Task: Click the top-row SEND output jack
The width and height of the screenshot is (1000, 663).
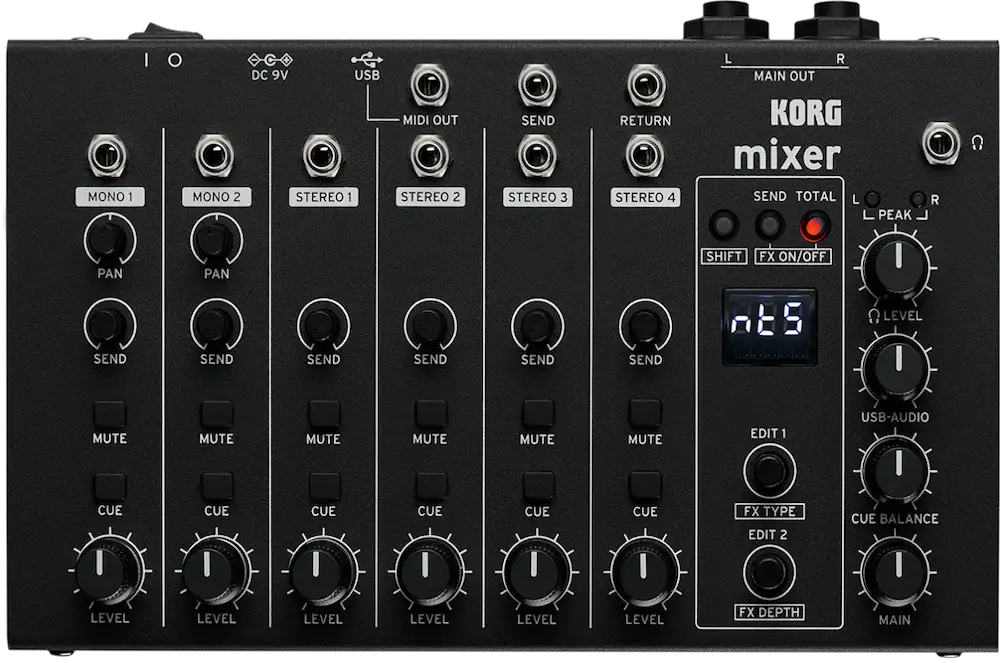Action: (537, 85)
